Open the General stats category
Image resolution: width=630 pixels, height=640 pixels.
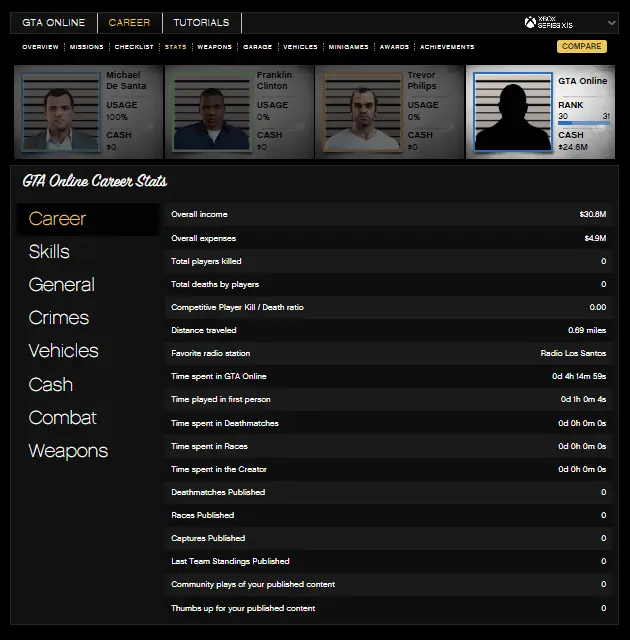[62, 285]
